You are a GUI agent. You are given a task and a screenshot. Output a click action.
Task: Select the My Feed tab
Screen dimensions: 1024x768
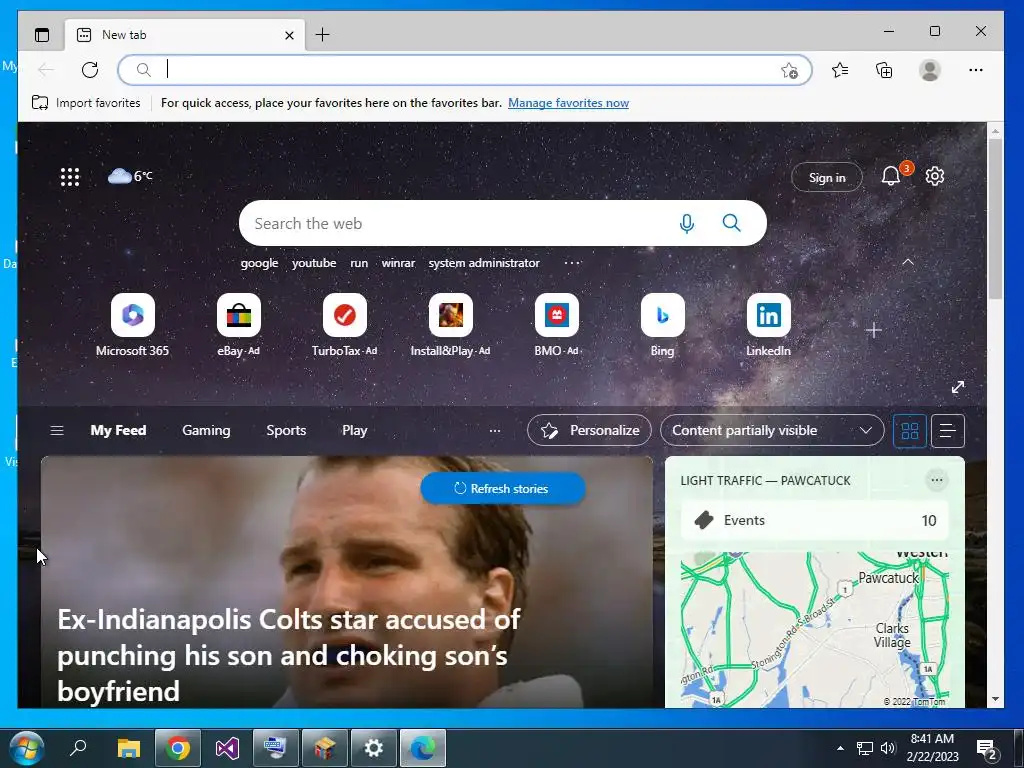coord(118,430)
